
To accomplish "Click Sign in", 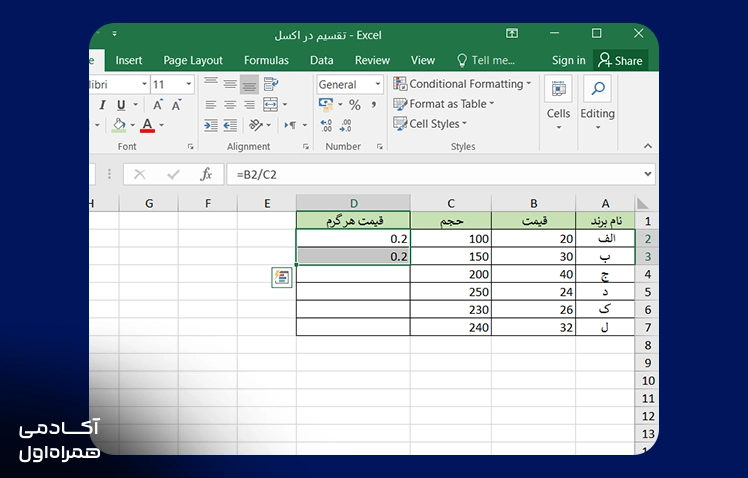I will tap(569, 60).
